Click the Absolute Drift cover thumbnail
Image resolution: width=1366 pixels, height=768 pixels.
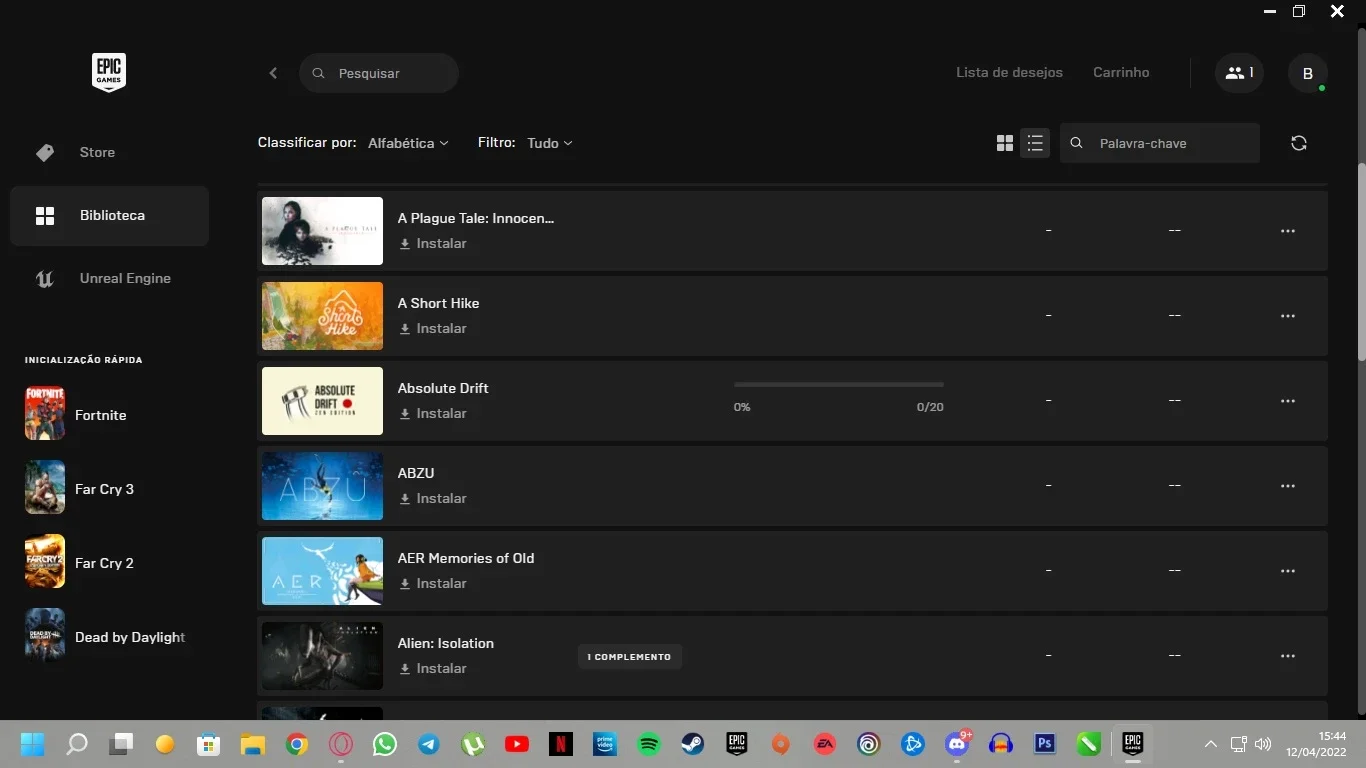click(x=322, y=401)
